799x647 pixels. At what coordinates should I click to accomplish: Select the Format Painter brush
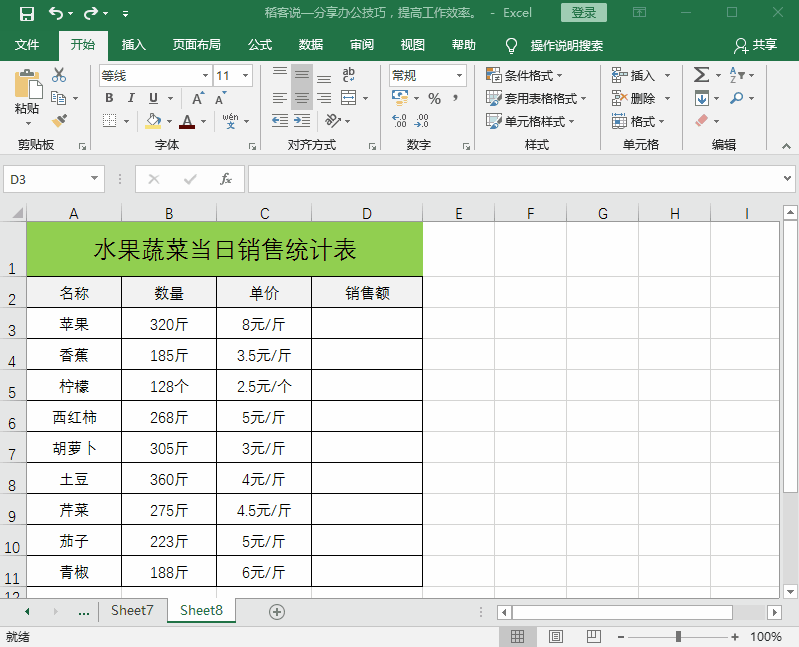(x=59, y=120)
